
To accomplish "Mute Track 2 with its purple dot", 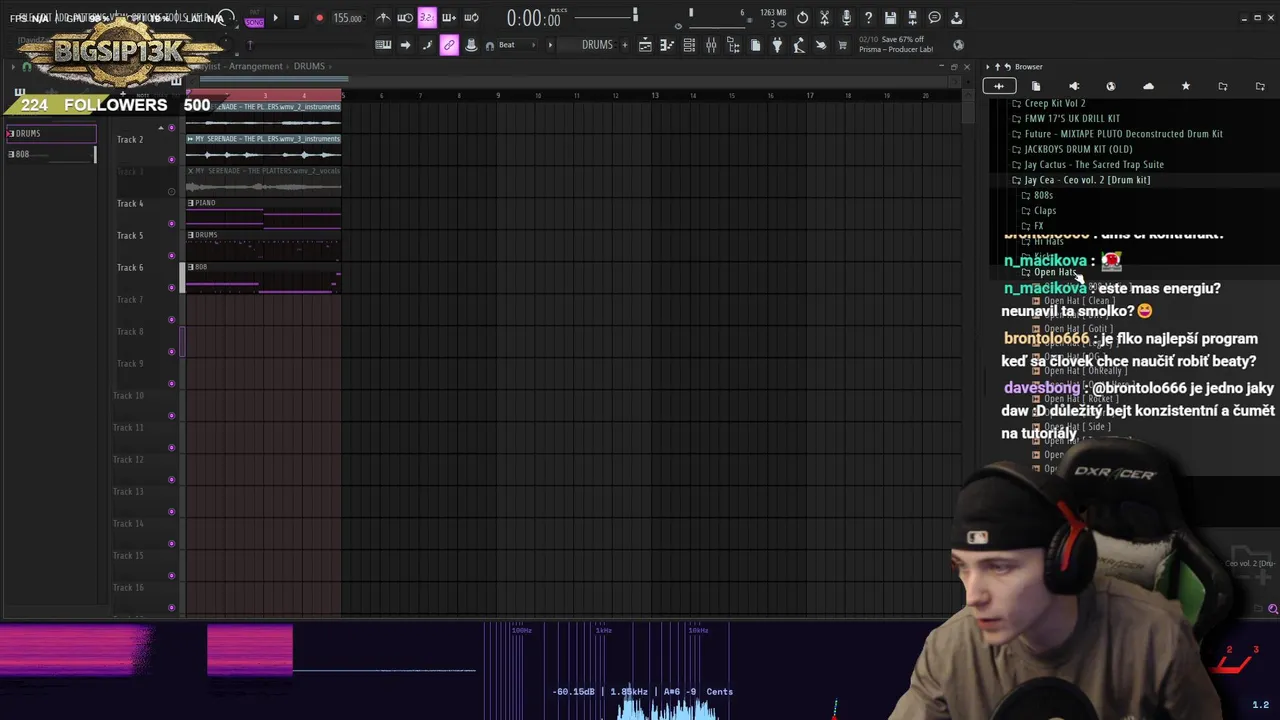I will point(172,160).
